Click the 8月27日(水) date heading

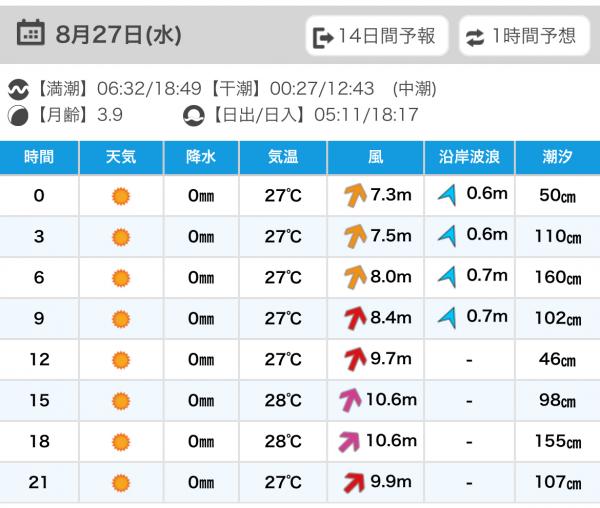click(x=119, y=34)
